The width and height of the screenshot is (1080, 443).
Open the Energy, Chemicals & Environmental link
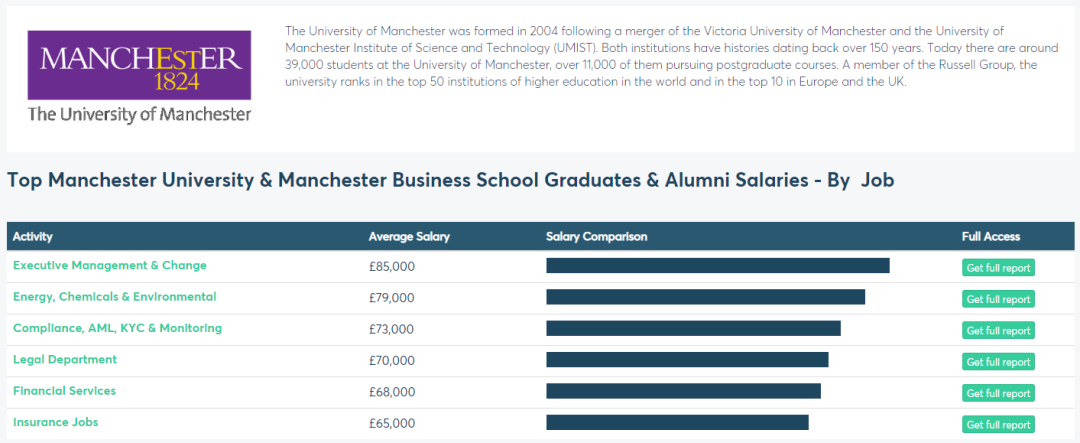(114, 297)
